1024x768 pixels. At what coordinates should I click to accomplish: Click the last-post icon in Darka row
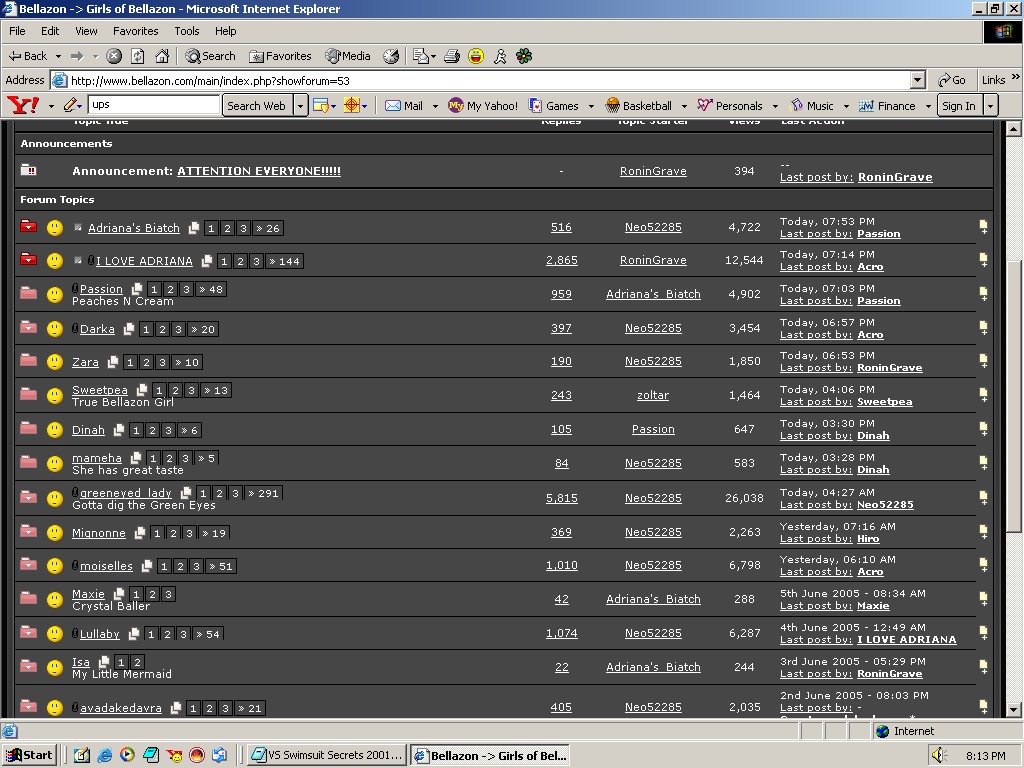[x=983, y=328]
